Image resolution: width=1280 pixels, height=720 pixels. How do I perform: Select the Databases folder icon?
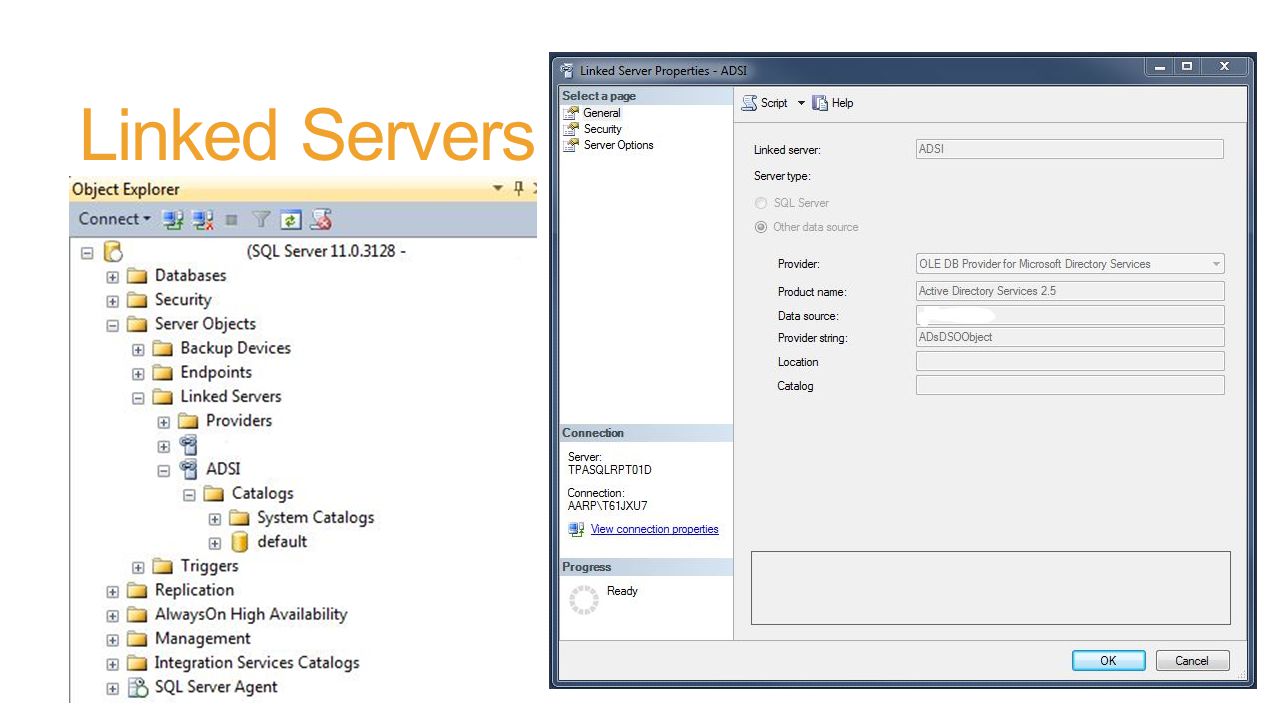click(x=137, y=276)
